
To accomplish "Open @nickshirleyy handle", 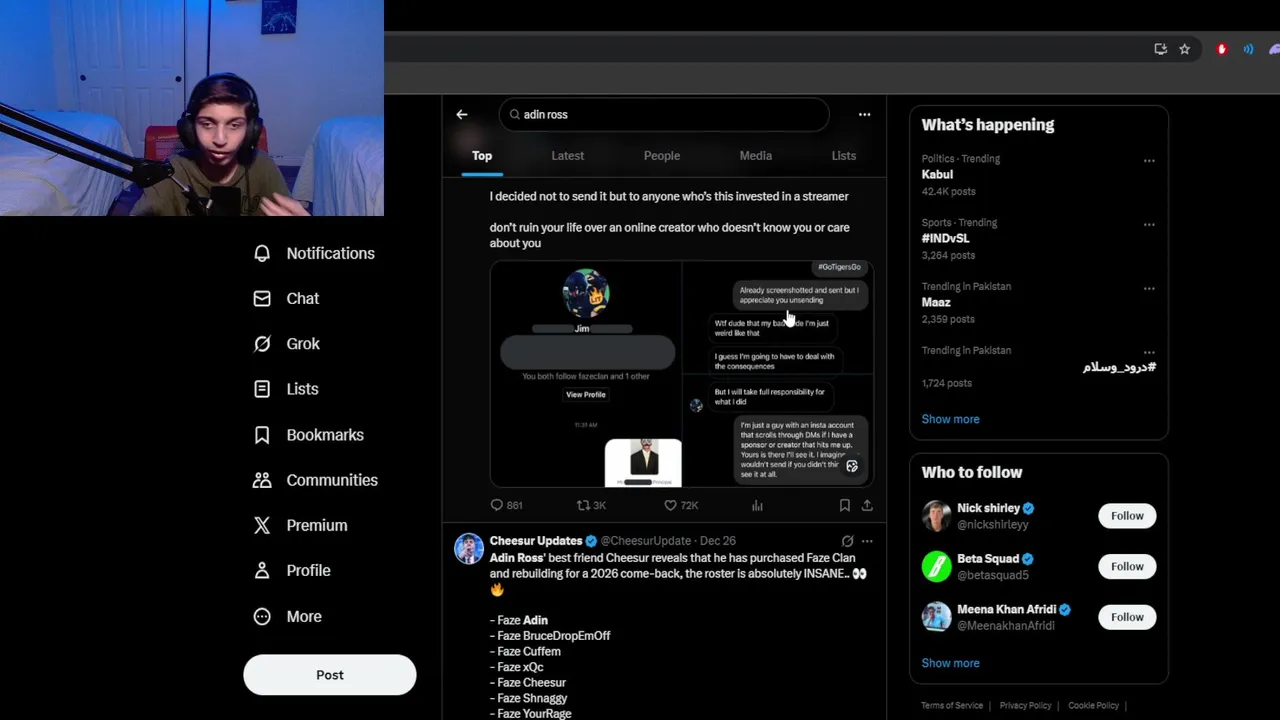I will click(x=992, y=525).
